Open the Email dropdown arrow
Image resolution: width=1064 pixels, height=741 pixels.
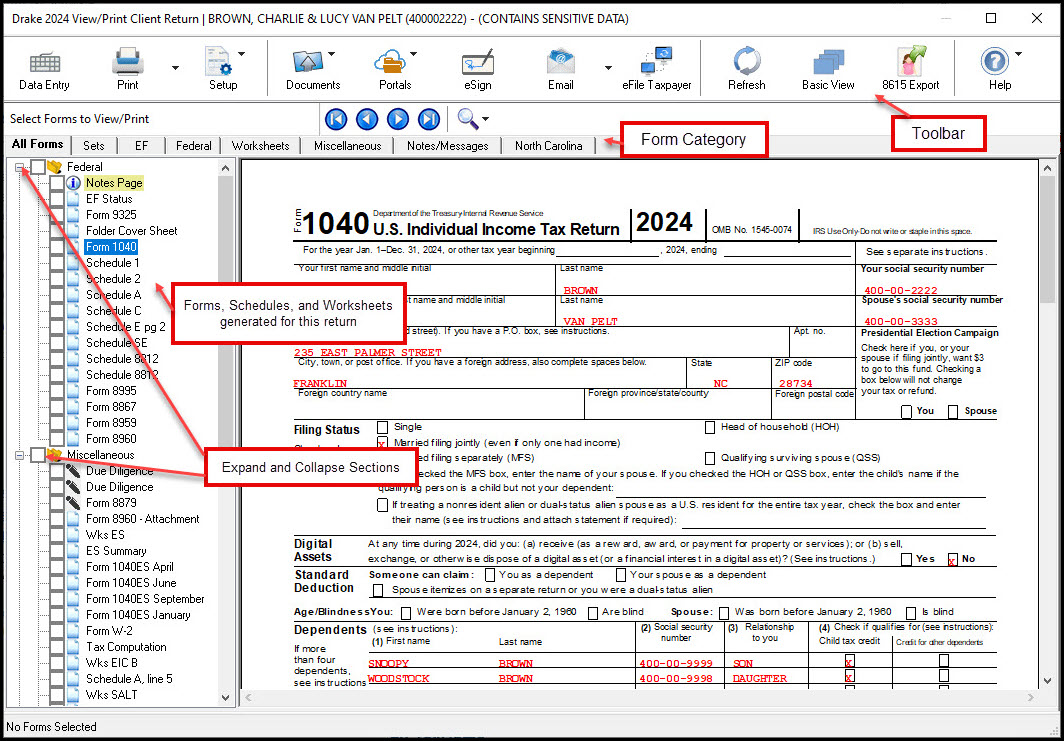coord(608,68)
